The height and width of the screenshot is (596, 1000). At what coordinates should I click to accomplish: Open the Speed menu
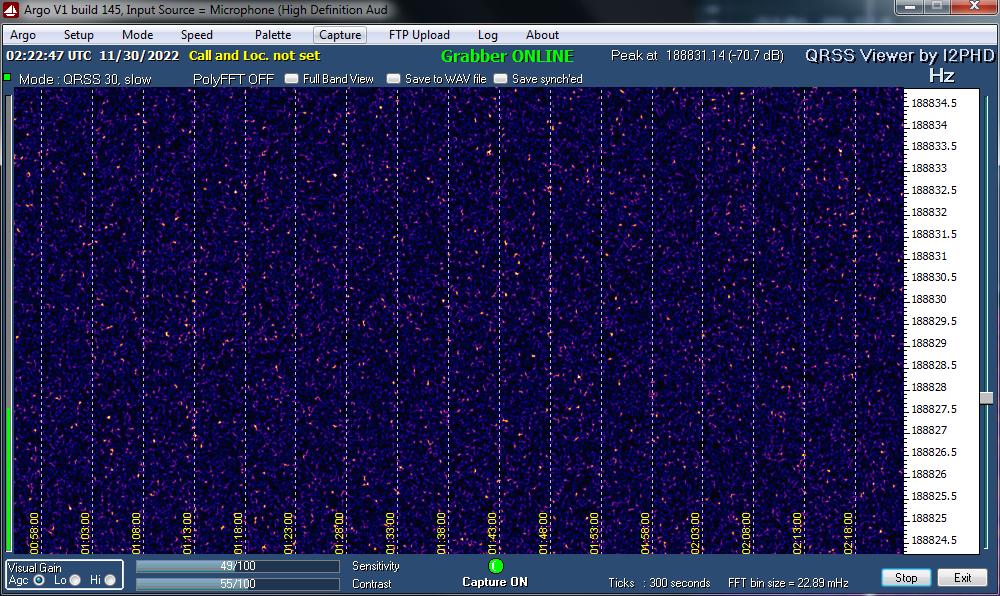pos(196,35)
